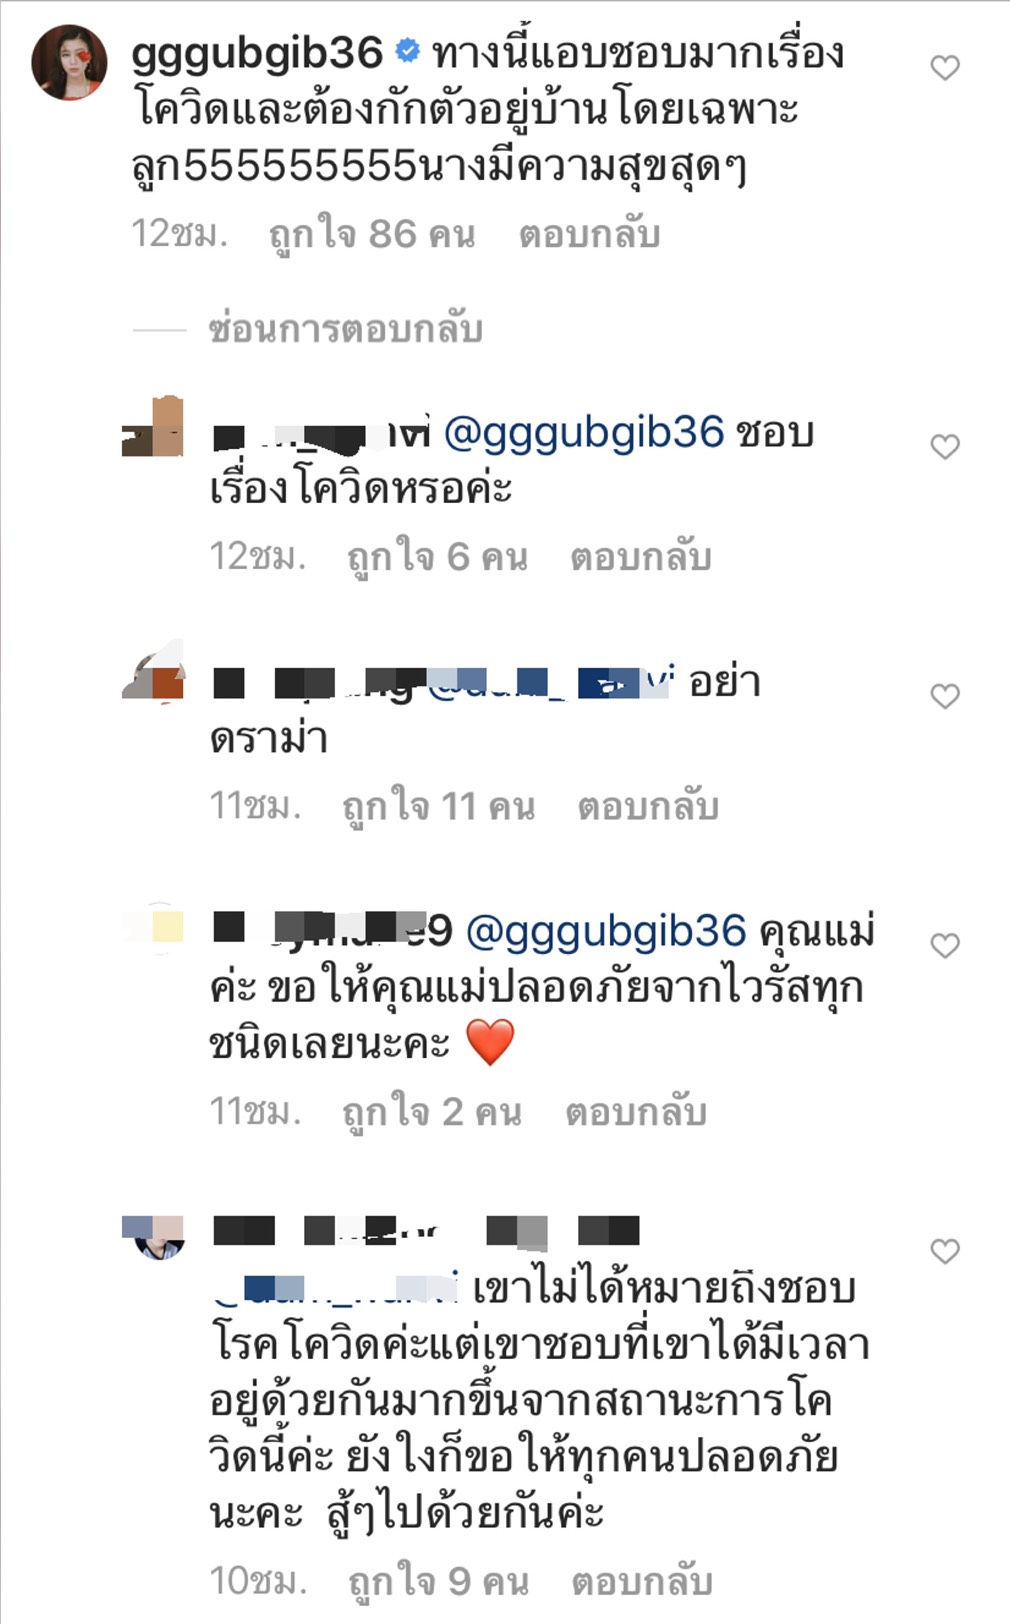Collapse replies with ซ่อนการตอบกลับ
Screen dimensions: 1010x1624
pyautogui.click(x=345, y=329)
